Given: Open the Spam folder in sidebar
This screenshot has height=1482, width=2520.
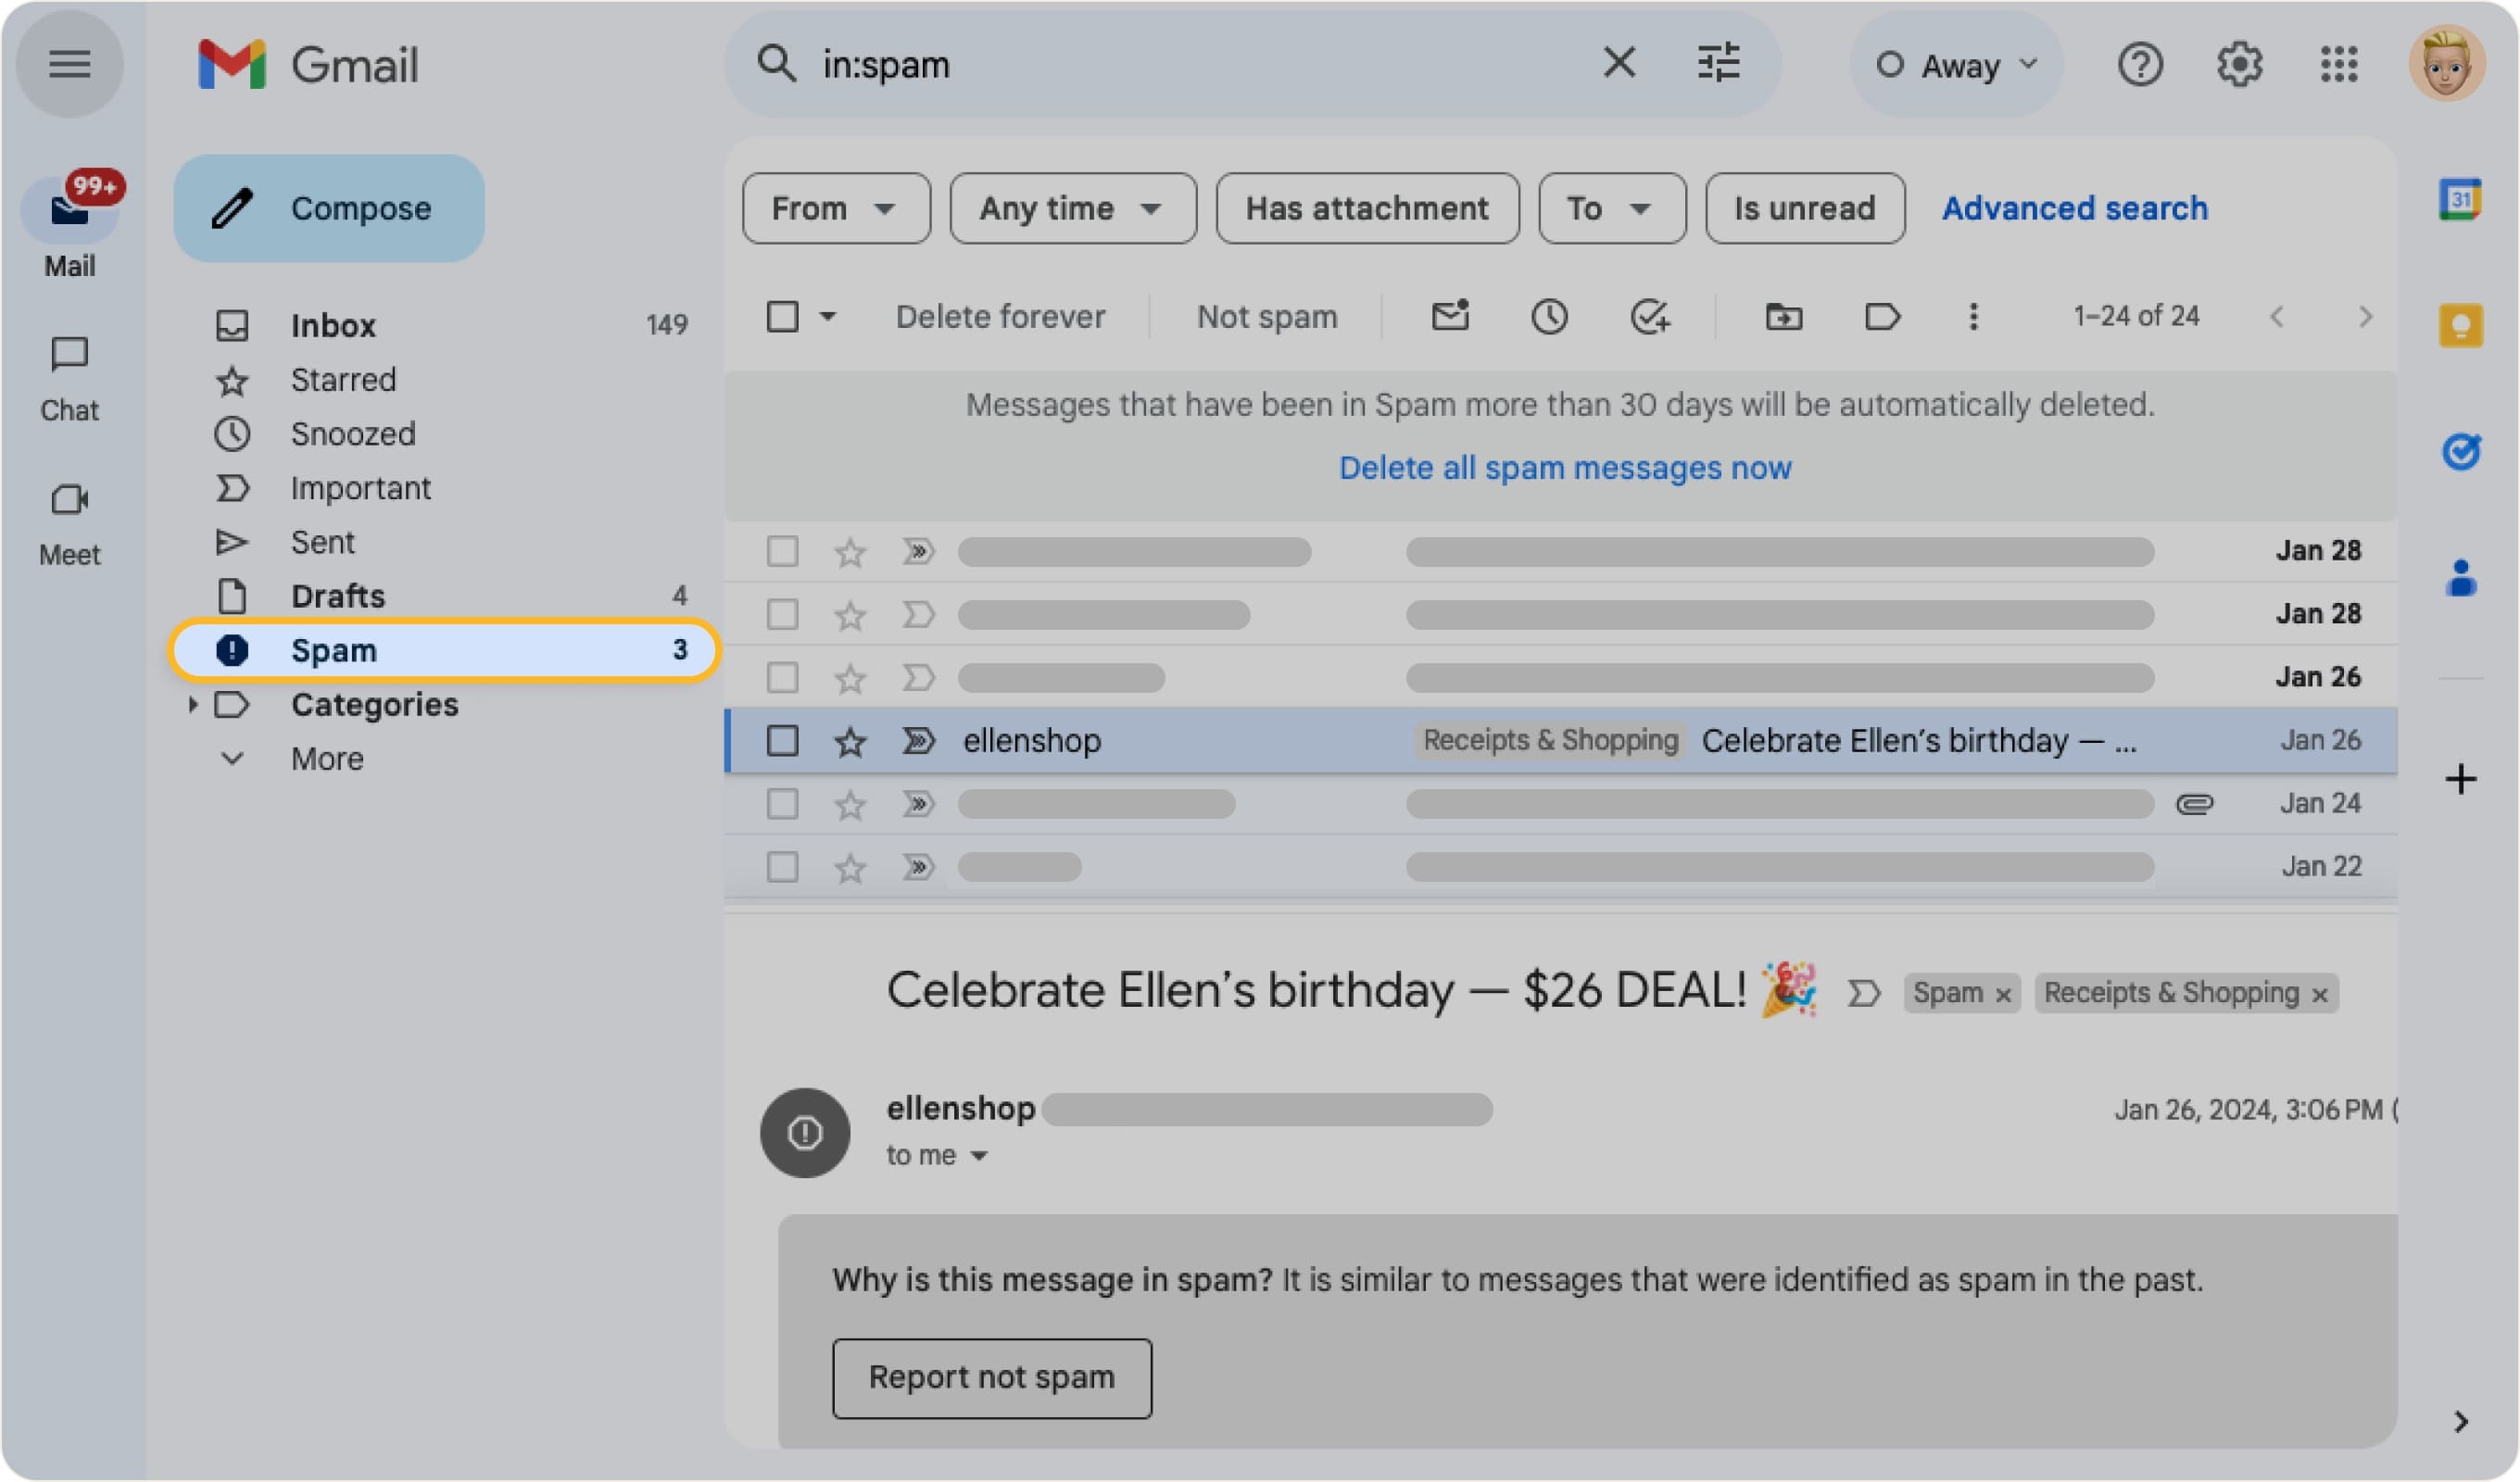Looking at the screenshot, I should click(334, 650).
